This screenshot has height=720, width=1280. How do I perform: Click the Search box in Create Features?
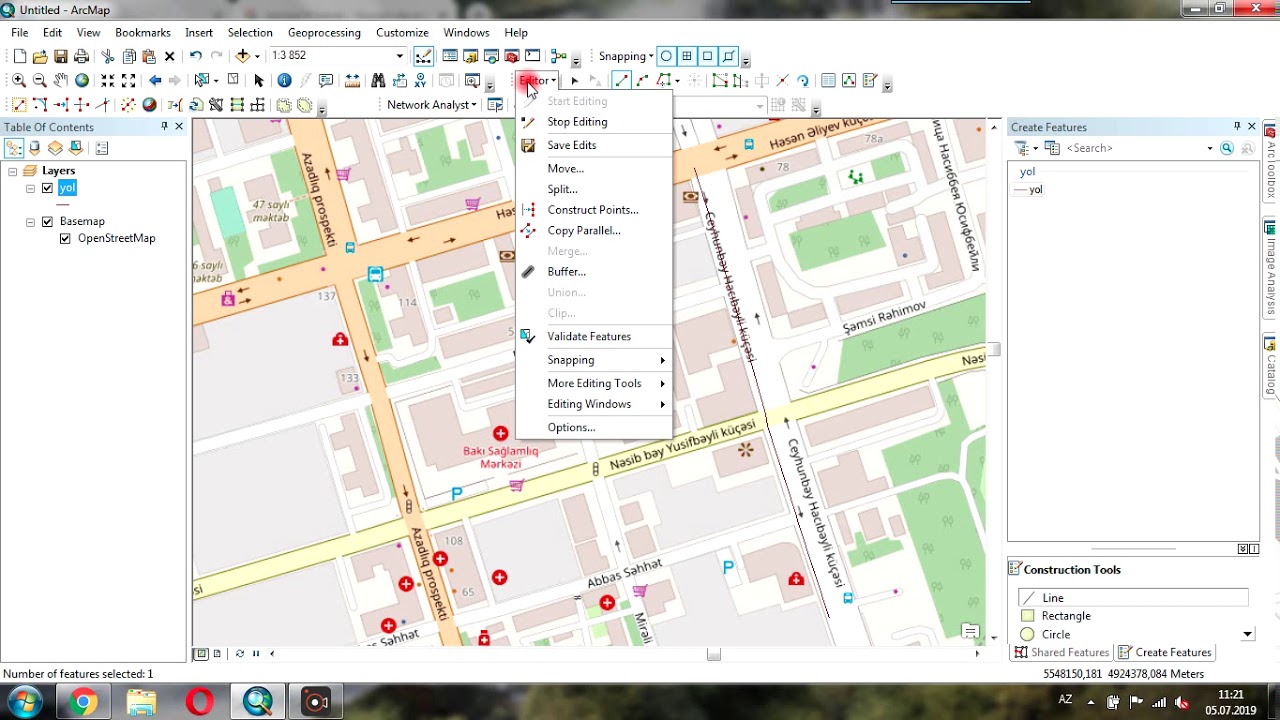[1138, 148]
